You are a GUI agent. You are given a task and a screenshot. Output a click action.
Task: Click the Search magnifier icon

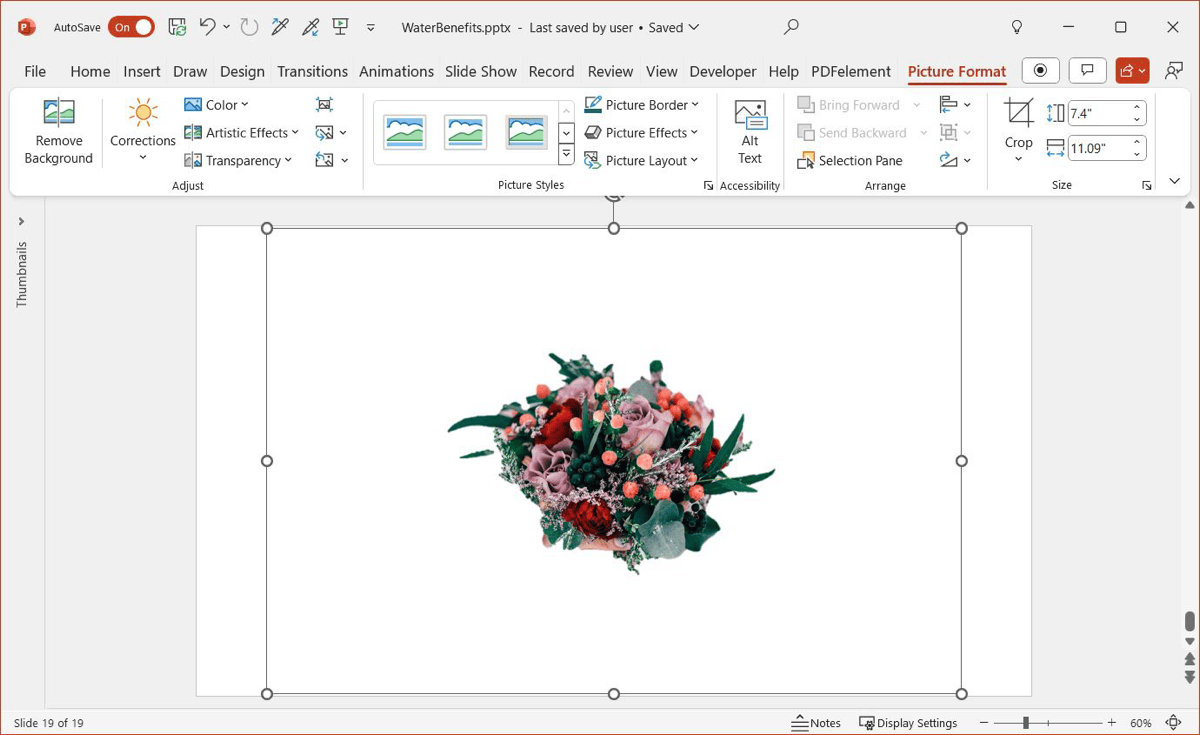click(x=791, y=27)
